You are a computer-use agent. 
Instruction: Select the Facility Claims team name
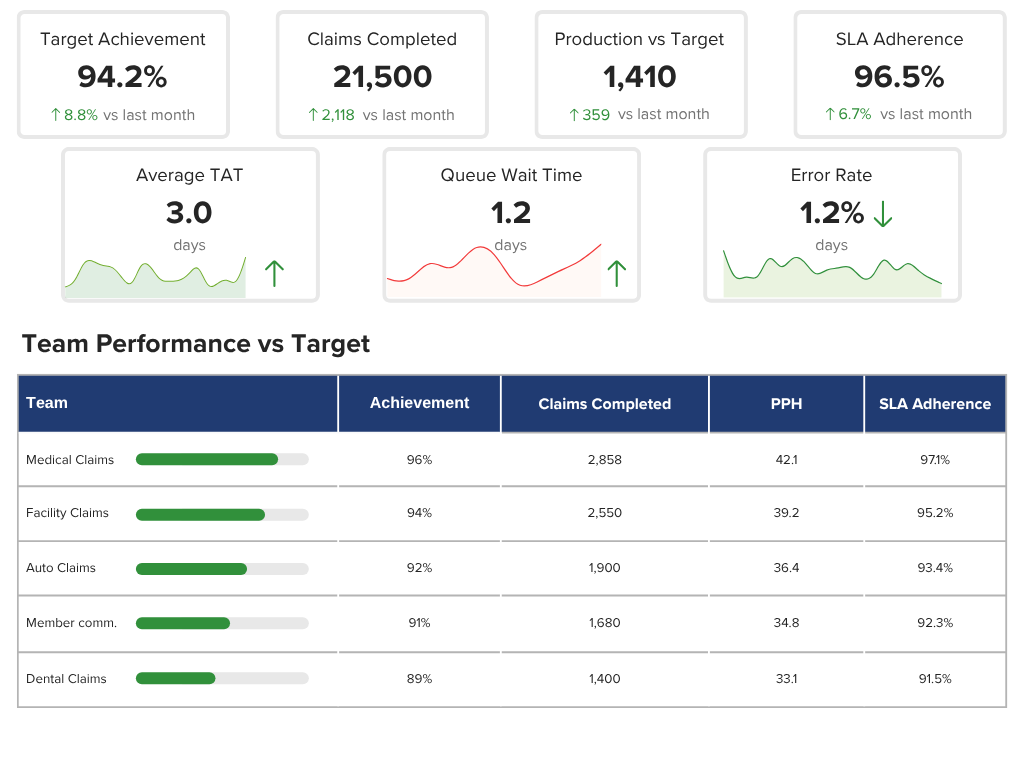tap(67, 513)
